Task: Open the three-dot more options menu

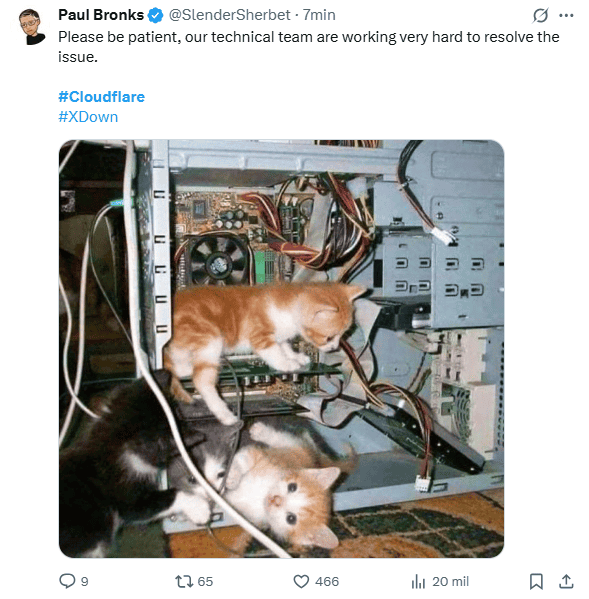Action: [566, 15]
